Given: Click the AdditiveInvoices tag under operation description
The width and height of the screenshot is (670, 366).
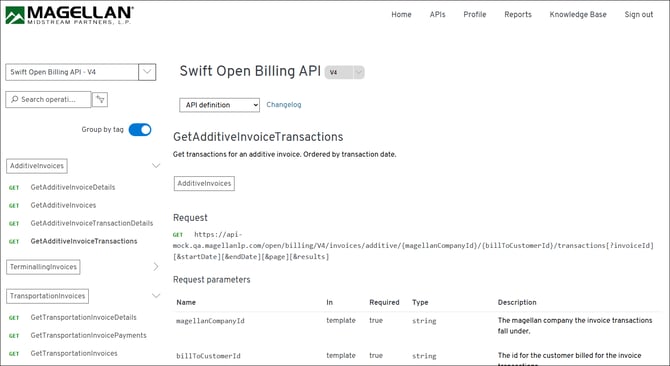Looking at the screenshot, I should tap(204, 183).
